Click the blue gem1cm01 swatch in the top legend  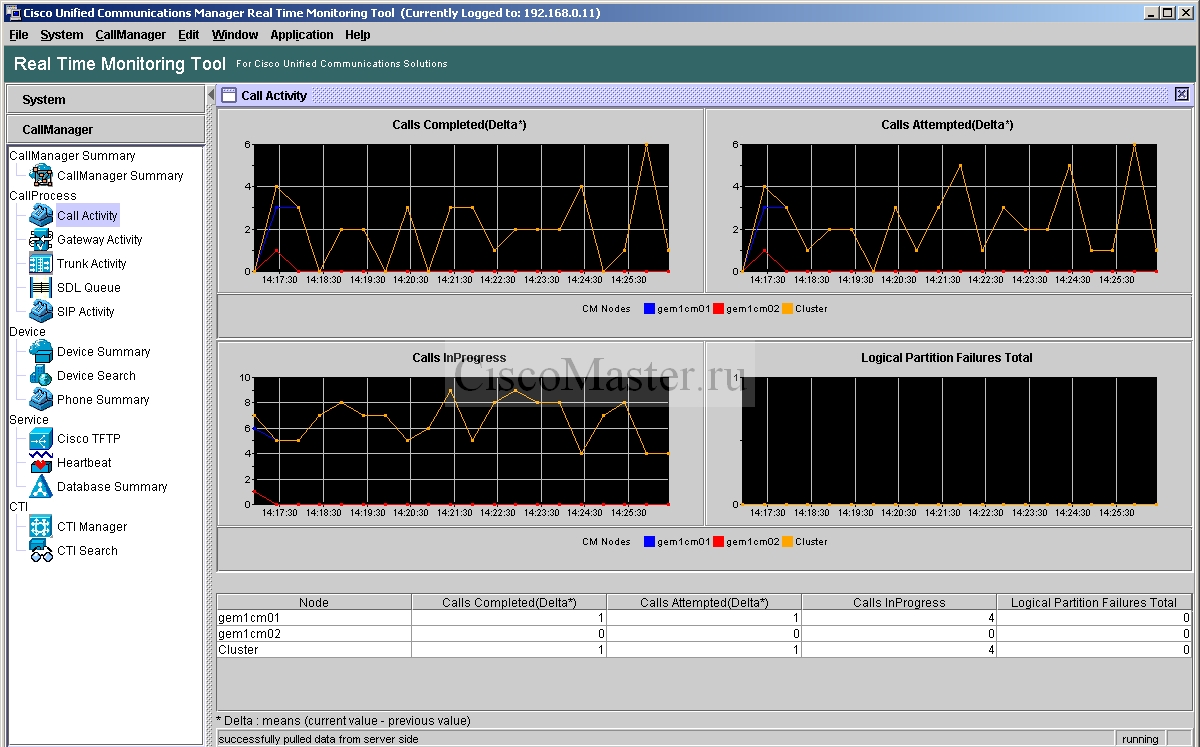click(x=649, y=309)
